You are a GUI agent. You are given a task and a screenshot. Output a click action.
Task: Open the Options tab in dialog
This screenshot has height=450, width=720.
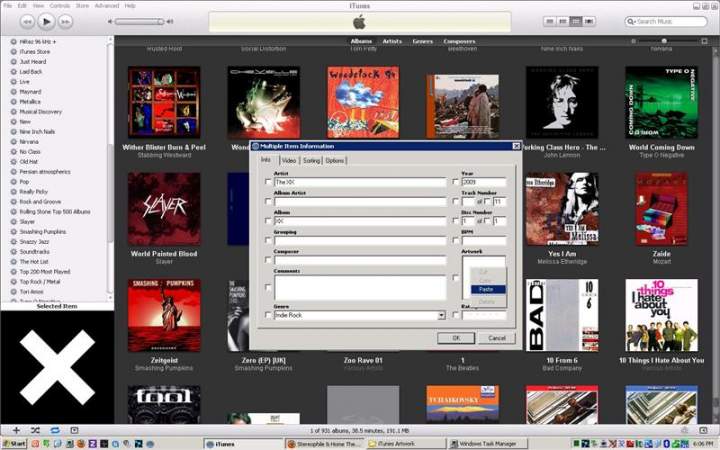335,160
